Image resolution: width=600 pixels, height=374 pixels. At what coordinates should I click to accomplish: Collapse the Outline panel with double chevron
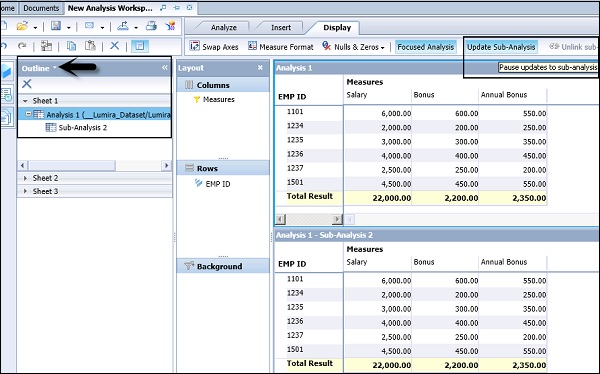coord(165,68)
